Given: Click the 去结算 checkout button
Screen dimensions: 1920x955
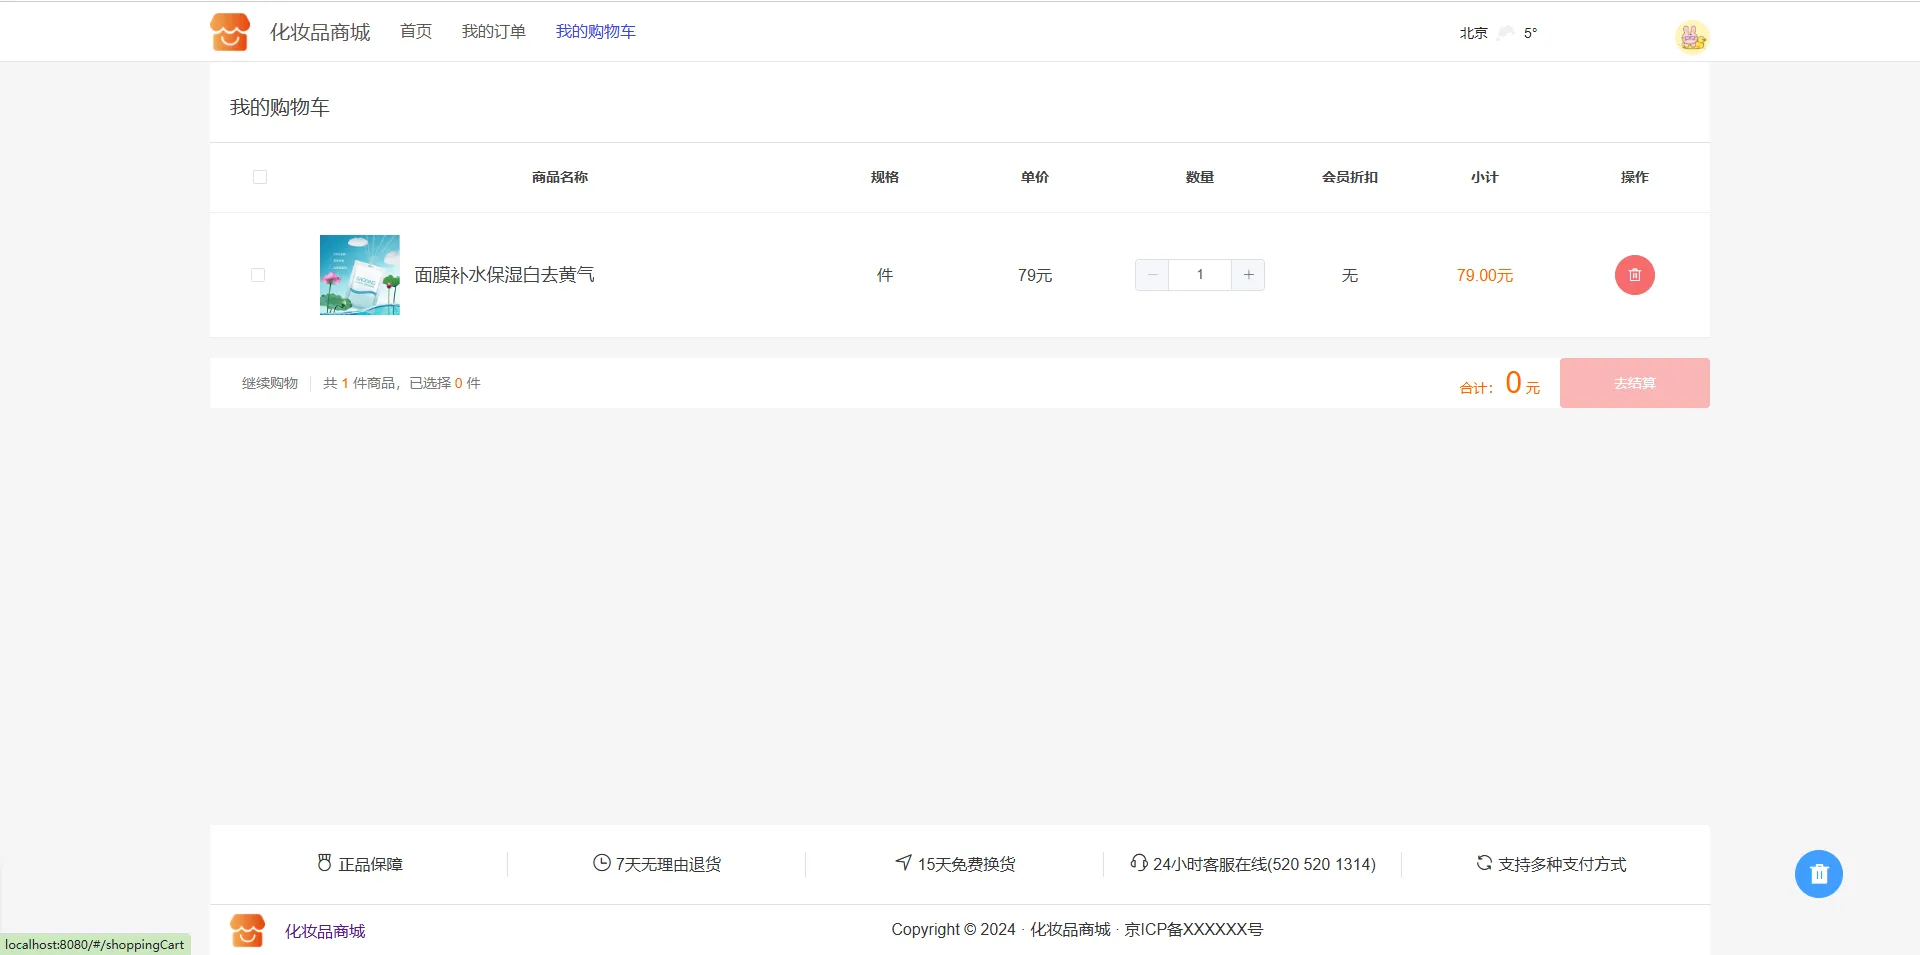Looking at the screenshot, I should point(1634,383).
